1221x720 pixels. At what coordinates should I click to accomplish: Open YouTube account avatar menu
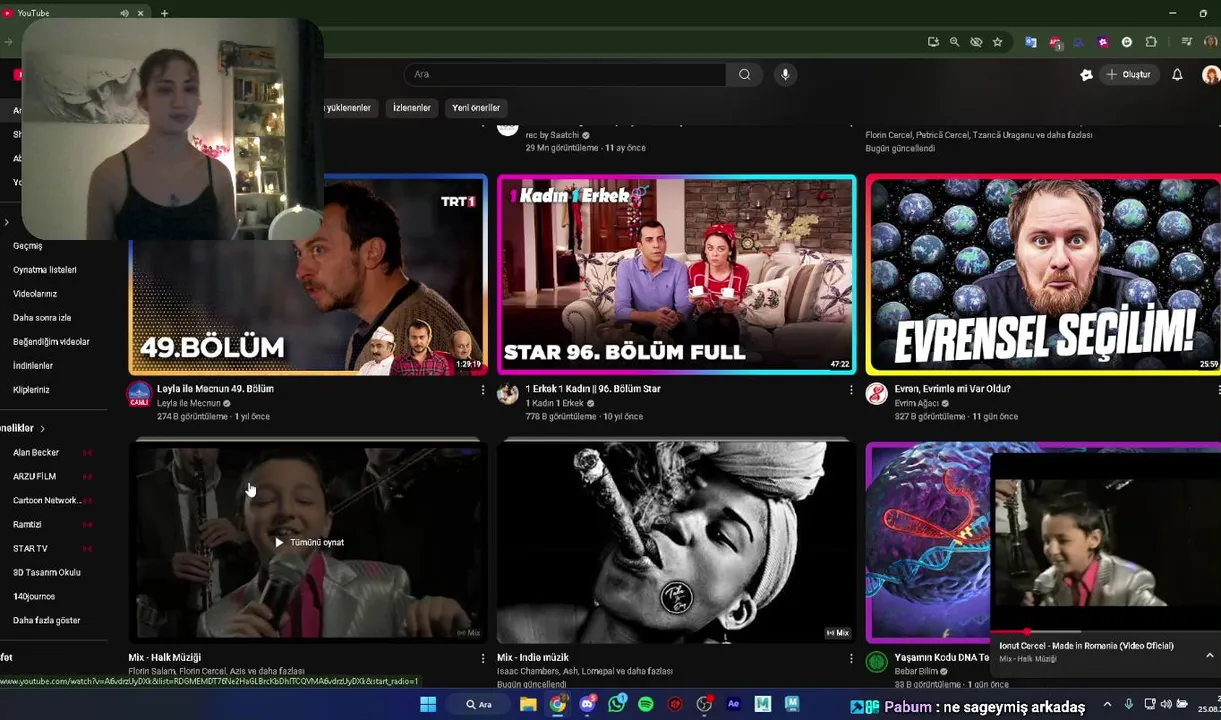1210,75
